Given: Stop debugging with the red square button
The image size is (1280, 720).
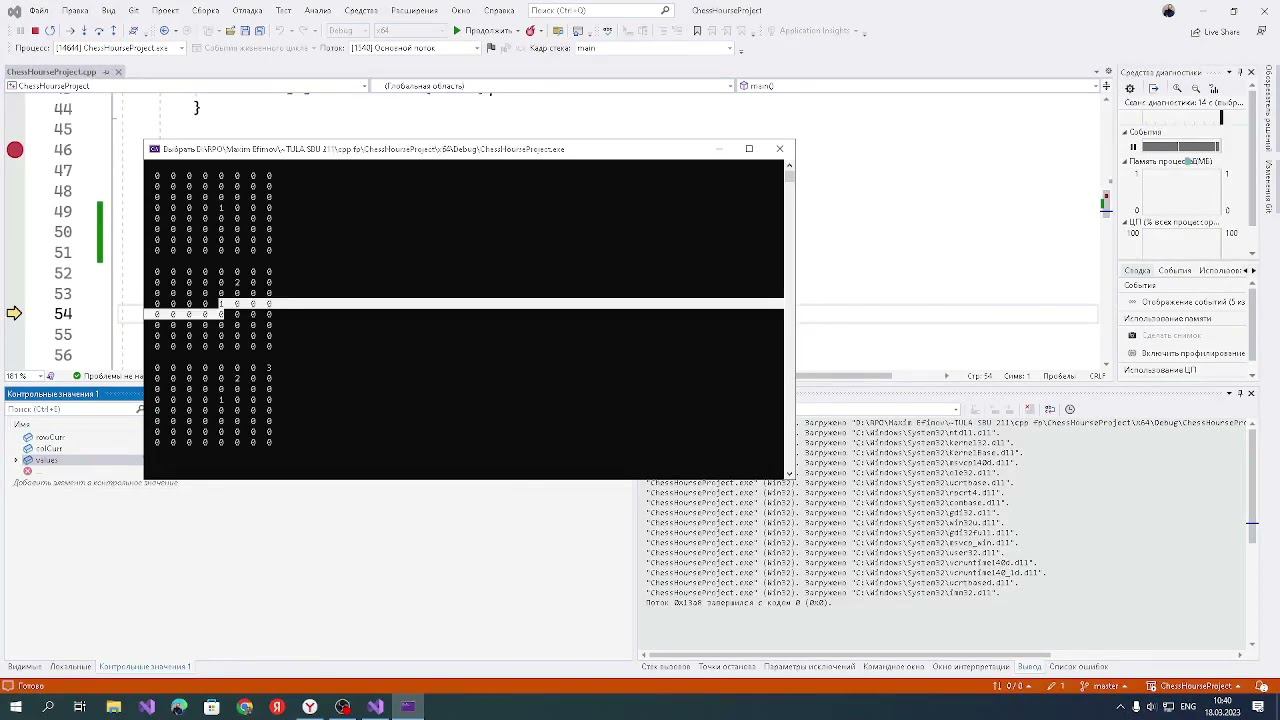Looking at the screenshot, I should click(x=35, y=31).
